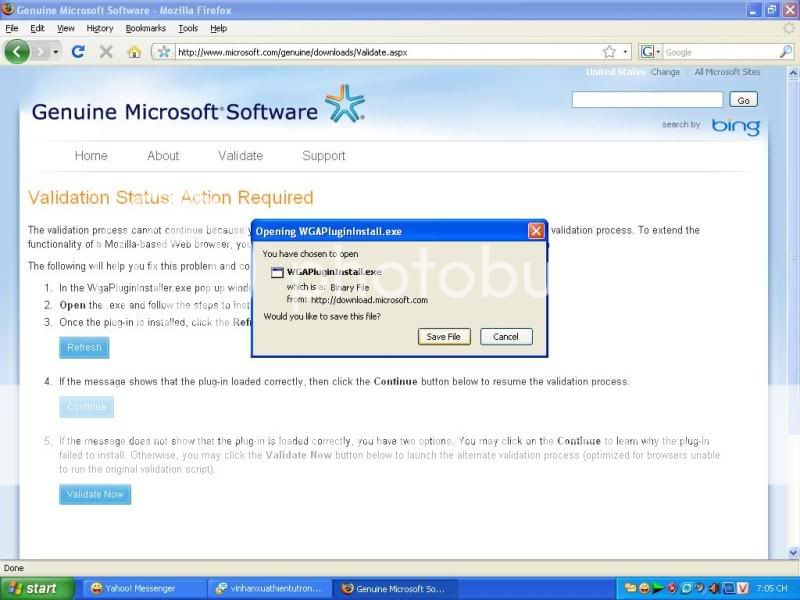Click the folder-with-star tray icon
This screenshot has height=600, width=800.
(x=631, y=588)
